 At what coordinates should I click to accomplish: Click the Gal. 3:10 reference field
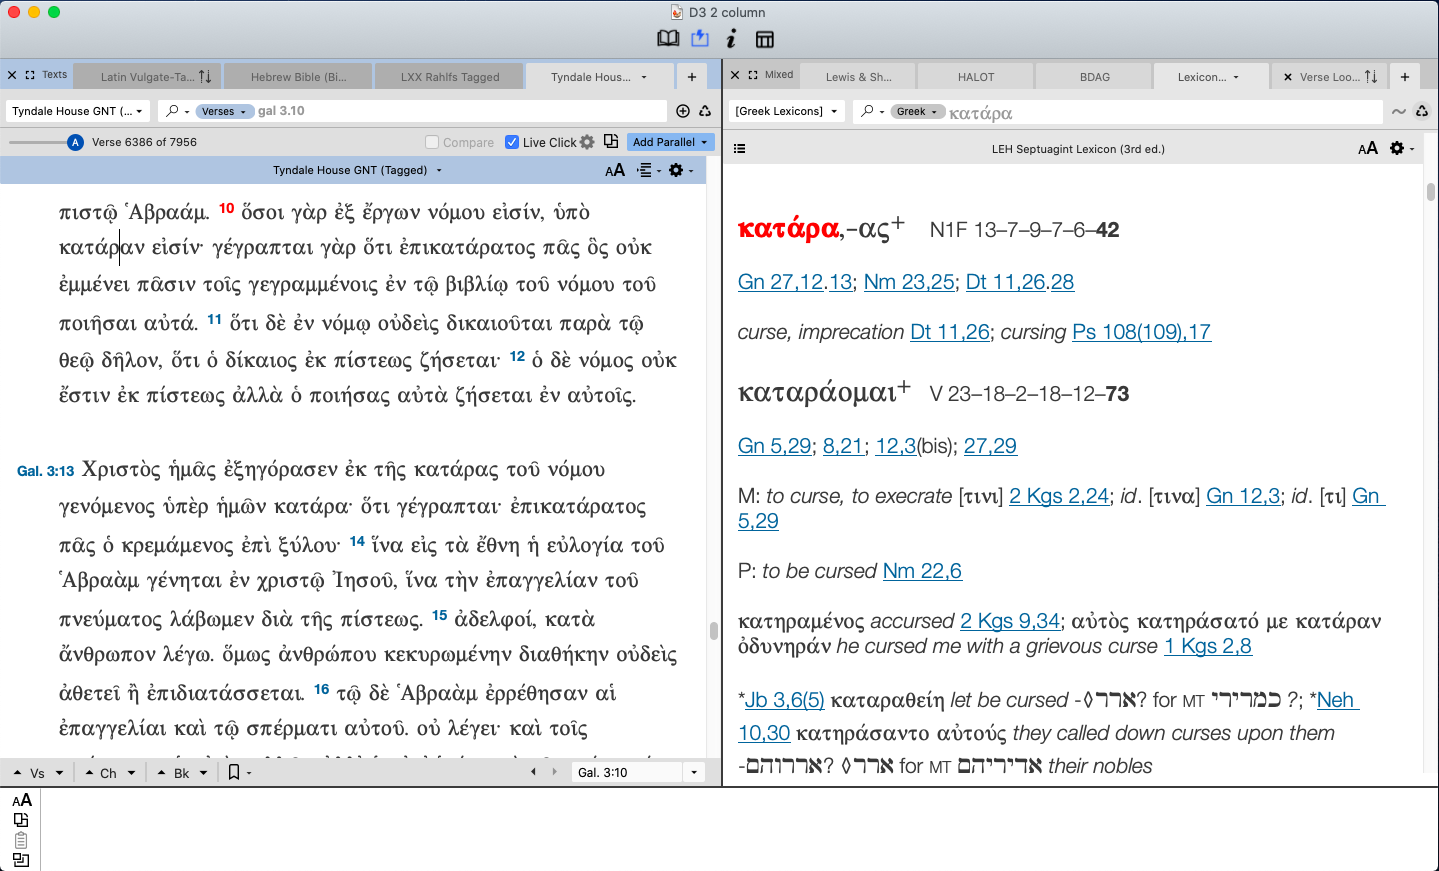tap(625, 772)
